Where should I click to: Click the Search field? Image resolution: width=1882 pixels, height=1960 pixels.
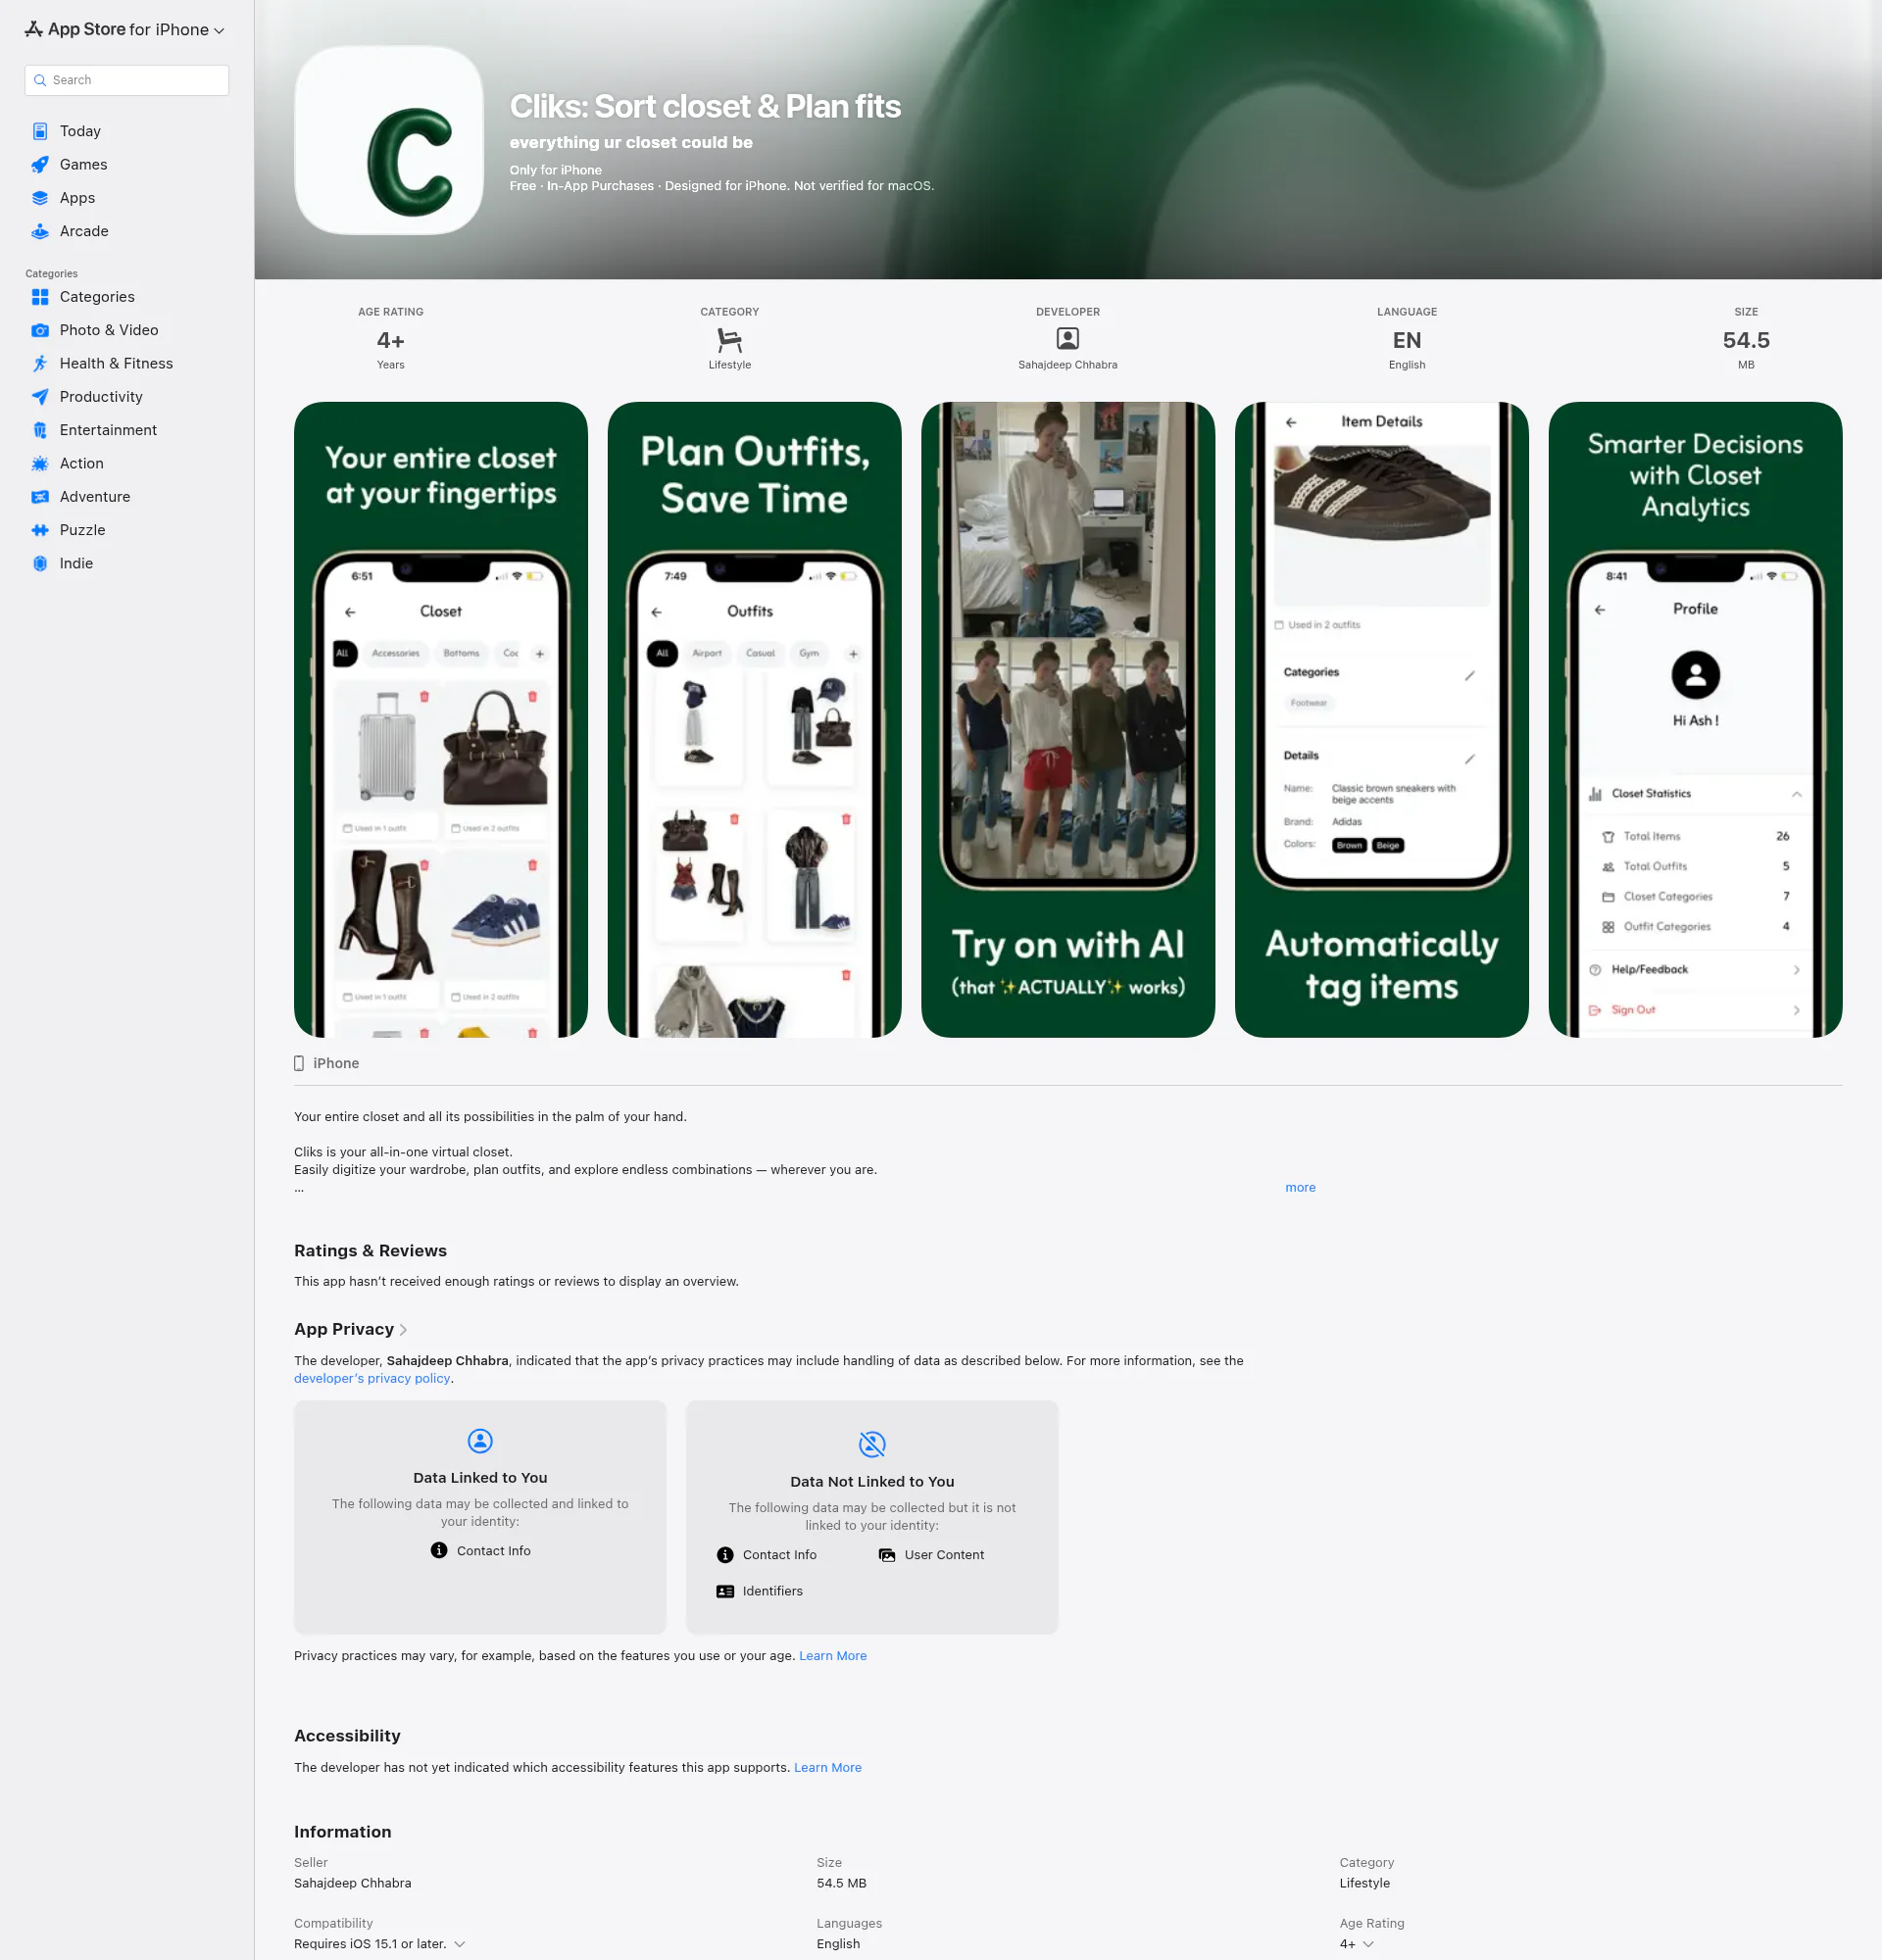(127, 80)
